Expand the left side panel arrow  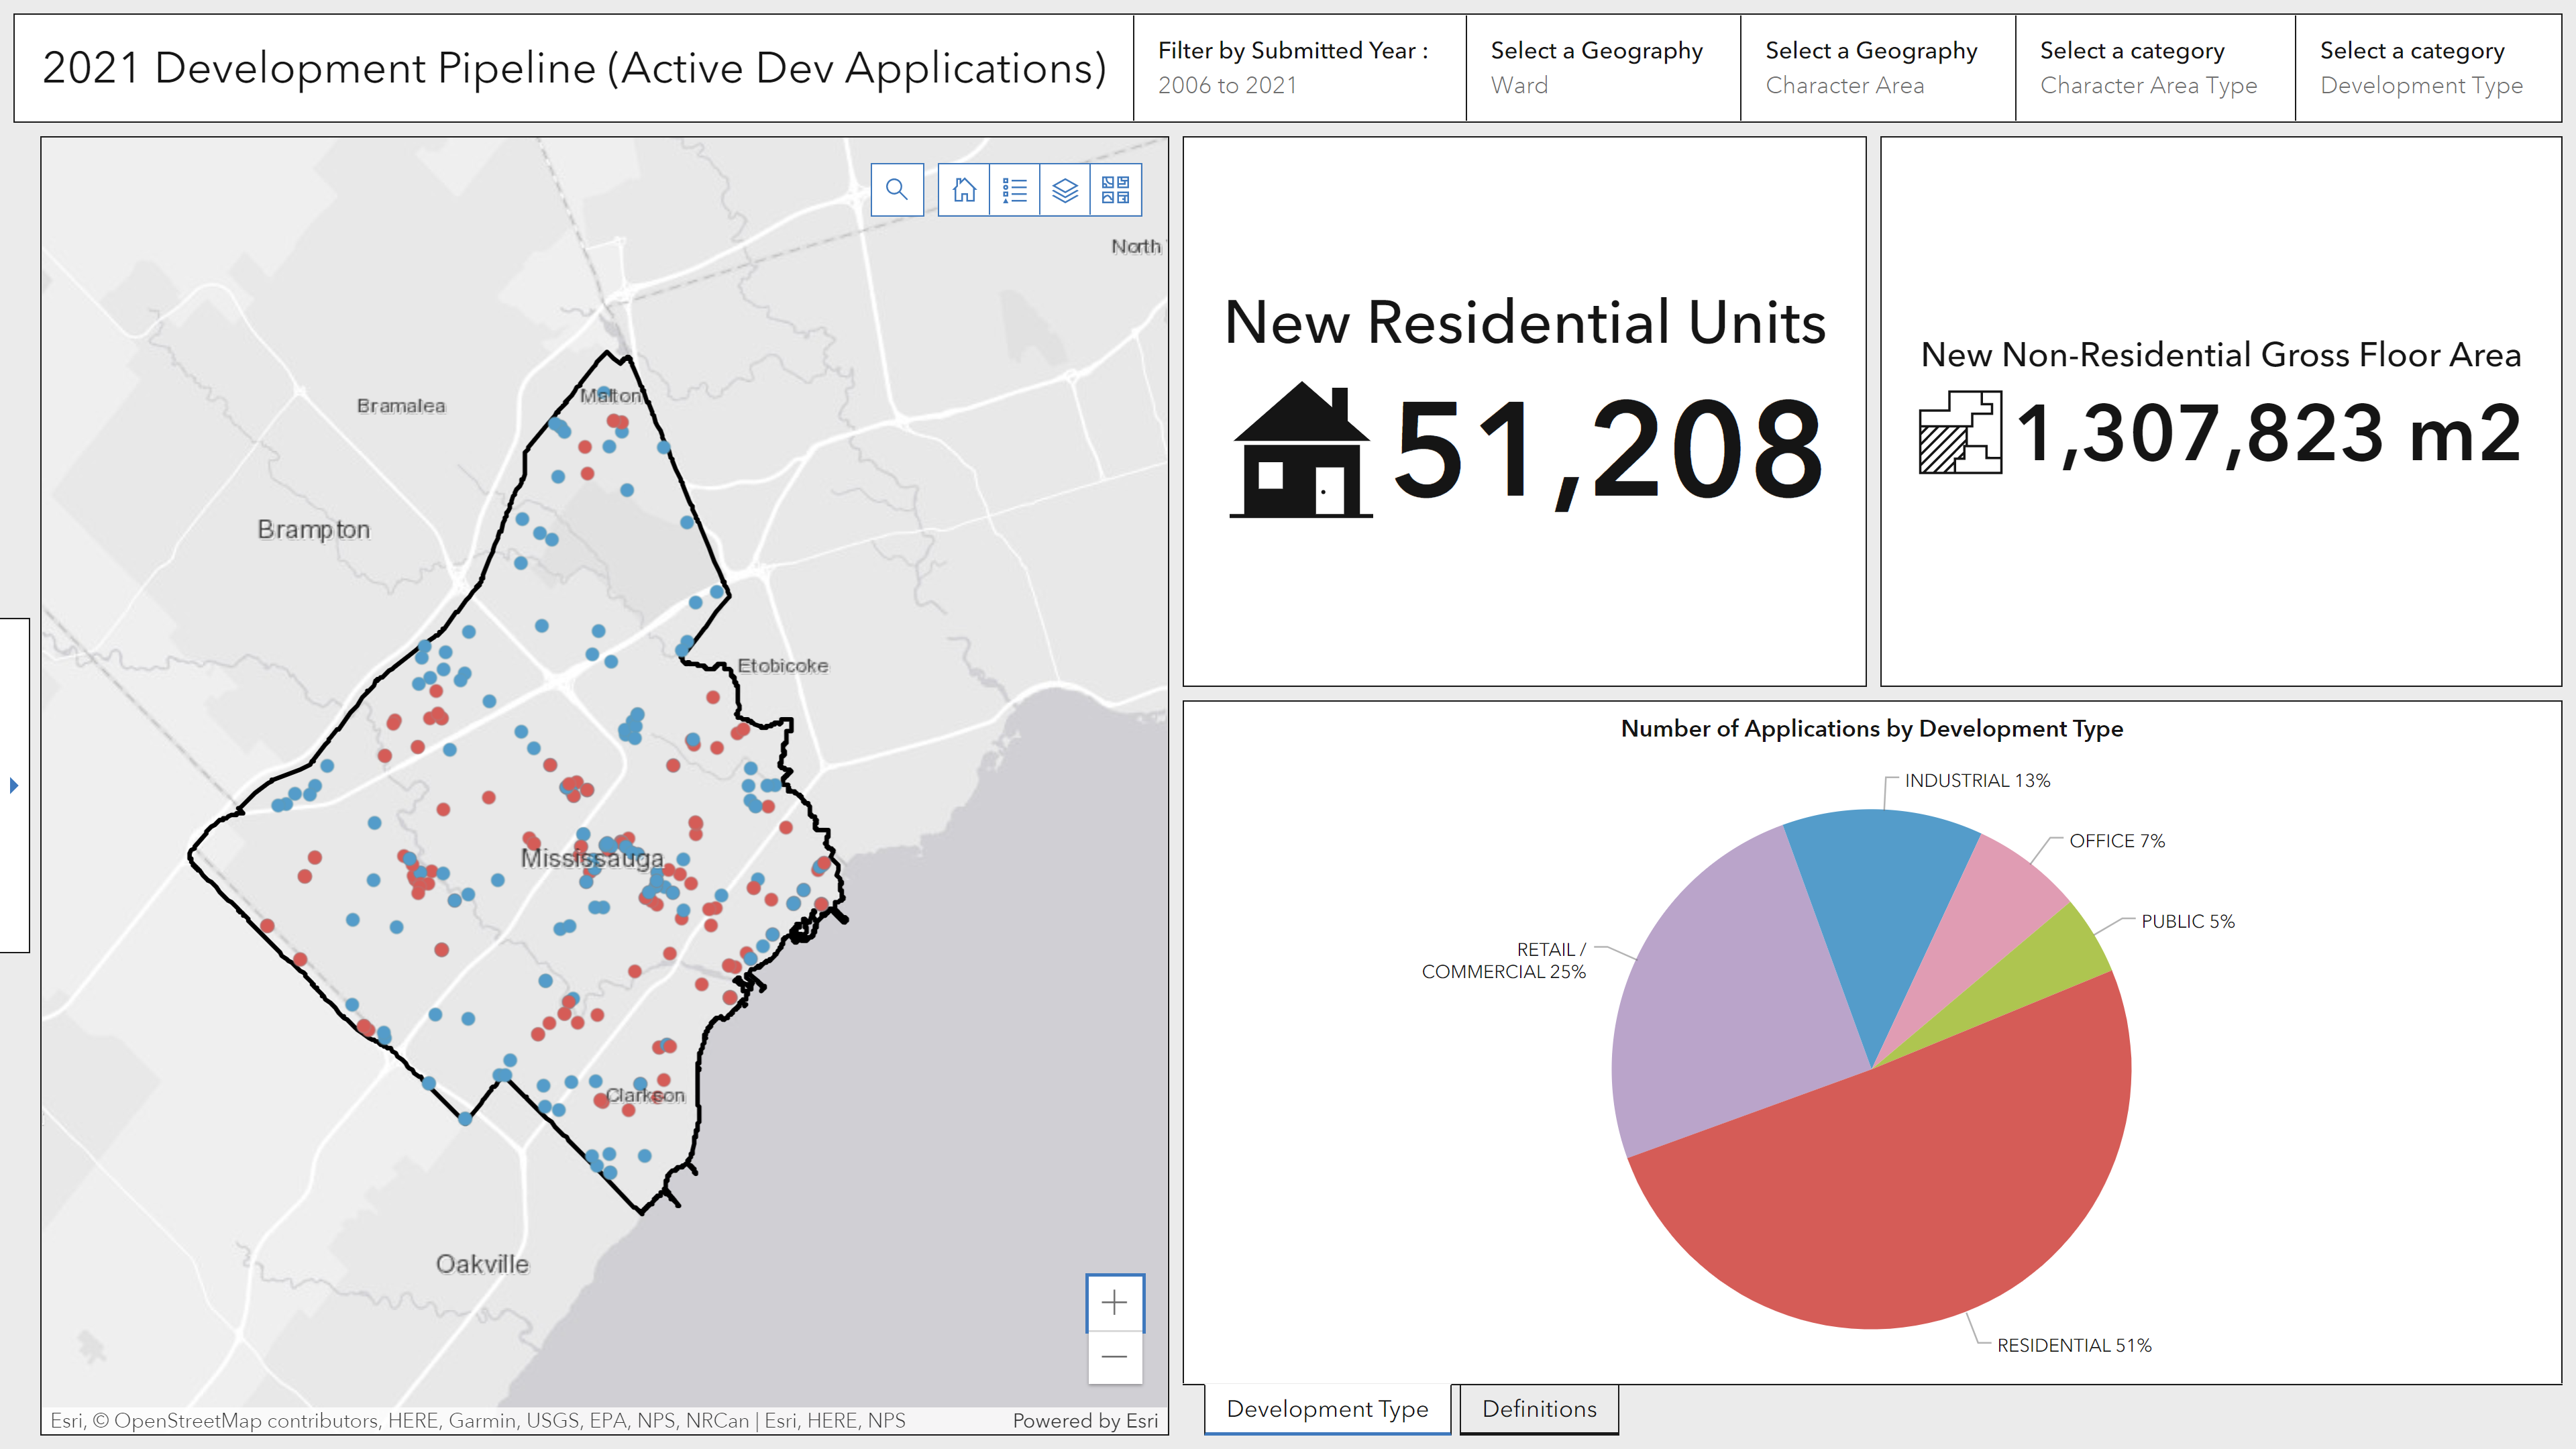(x=14, y=785)
